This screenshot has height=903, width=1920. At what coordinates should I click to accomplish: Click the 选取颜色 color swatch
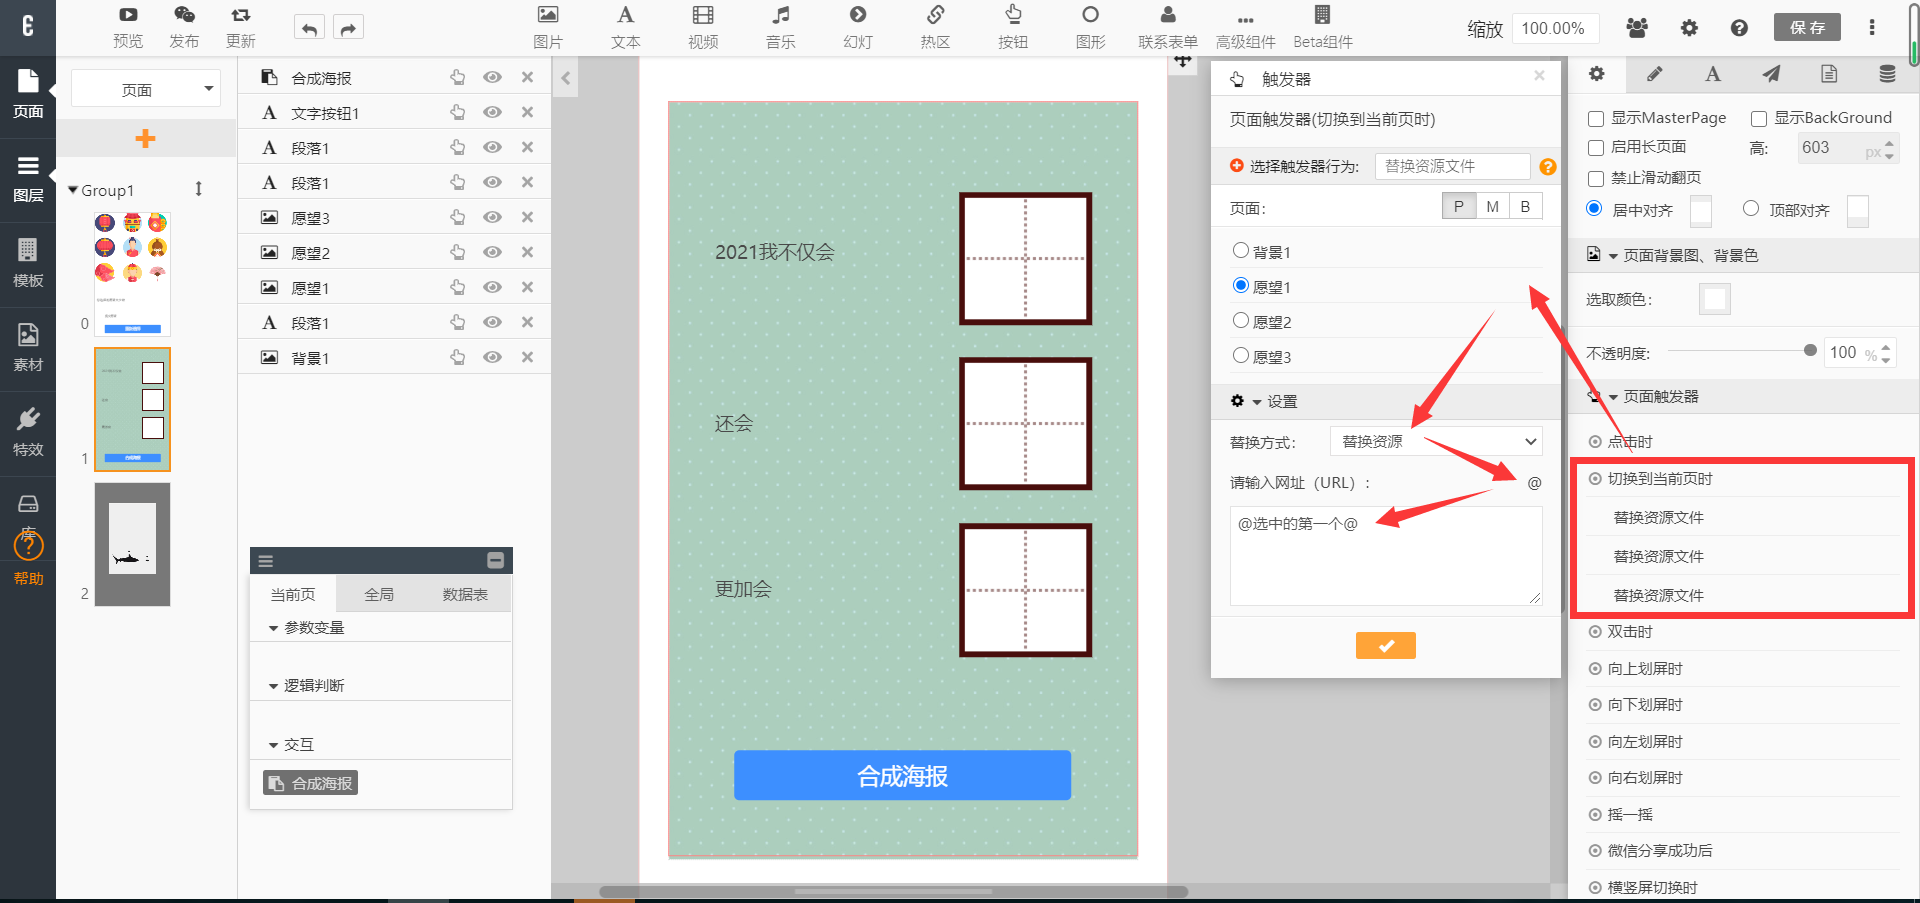coord(1714,299)
